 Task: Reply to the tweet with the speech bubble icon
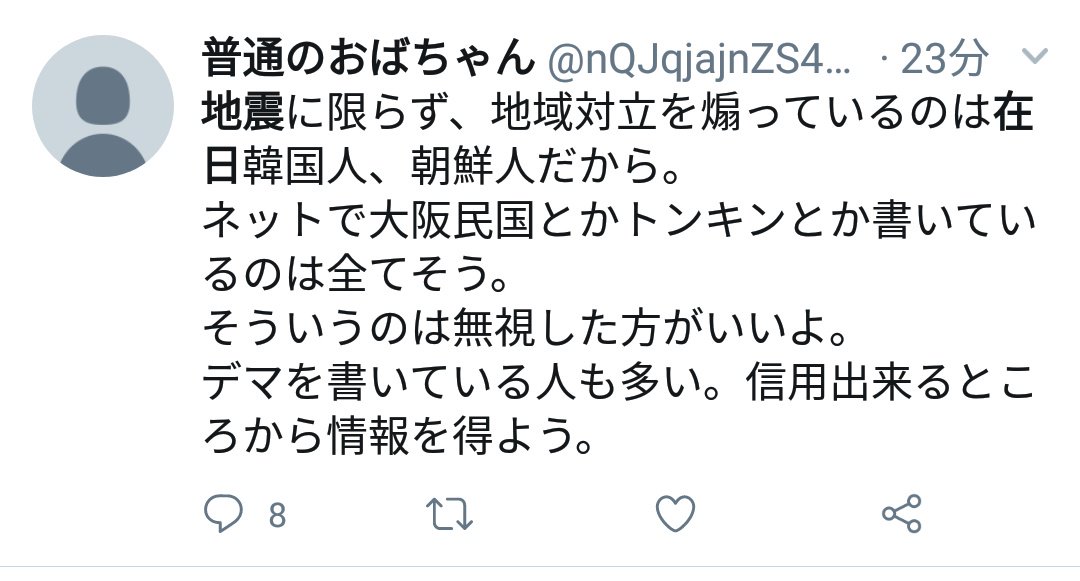(x=223, y=514)
